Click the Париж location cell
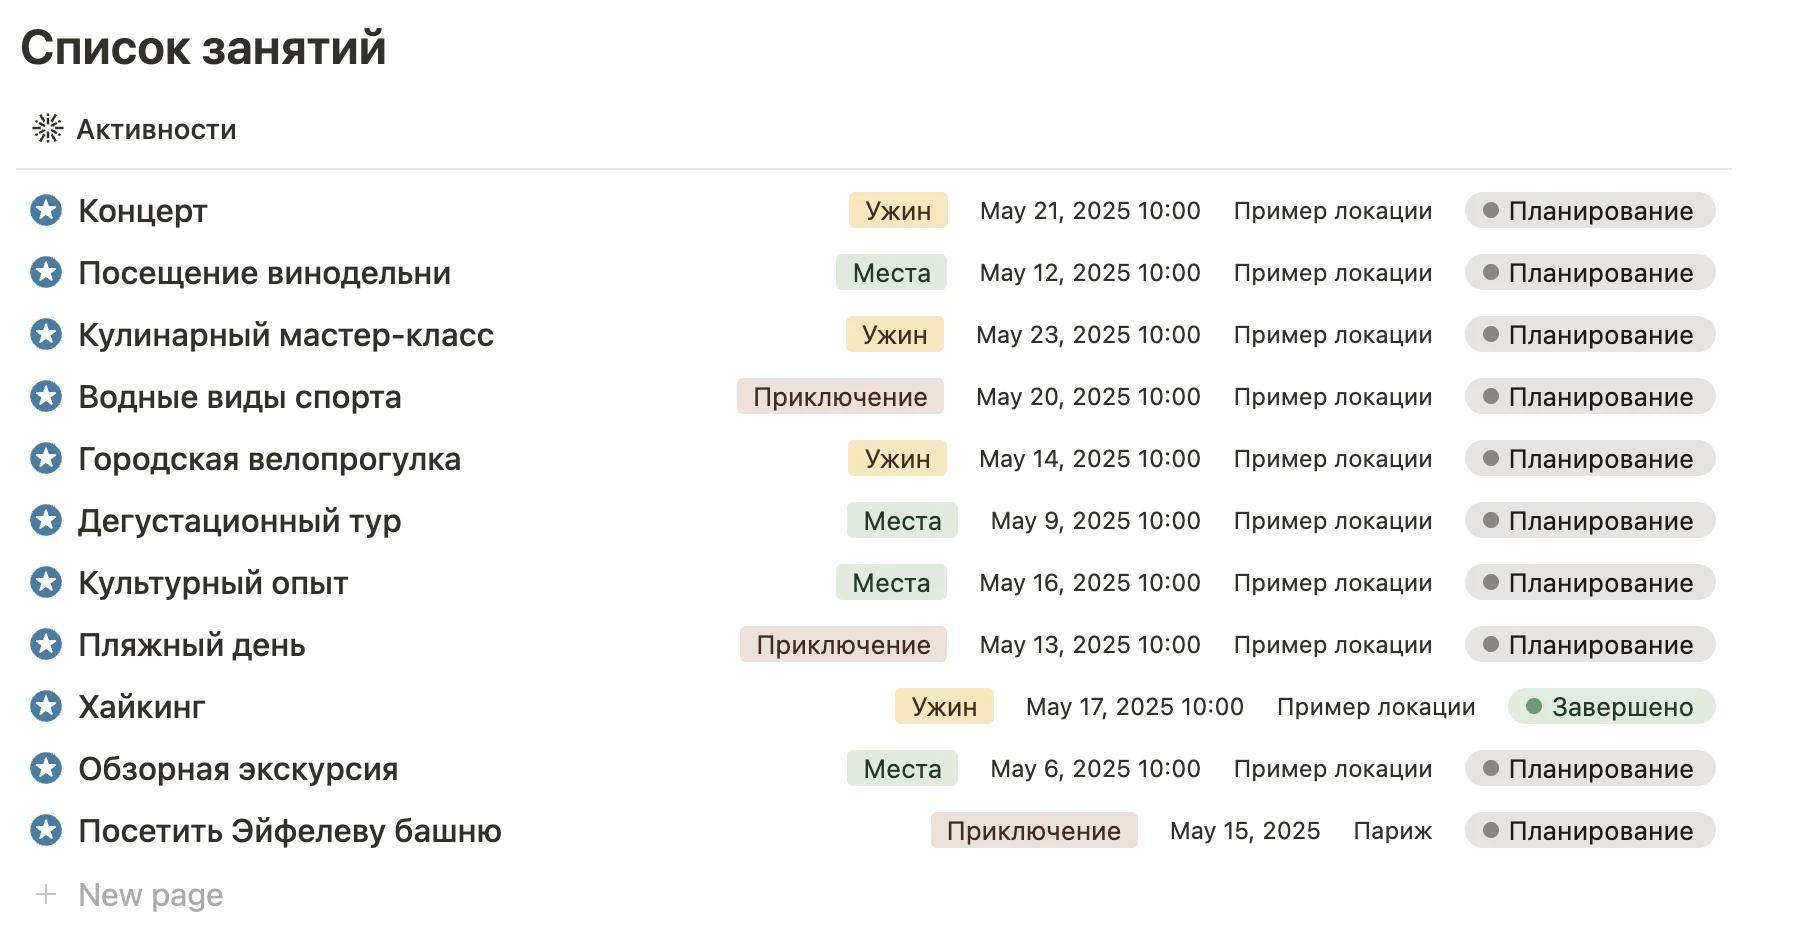Screen dimensions: 1794x938 click(x=1392, y=831)
